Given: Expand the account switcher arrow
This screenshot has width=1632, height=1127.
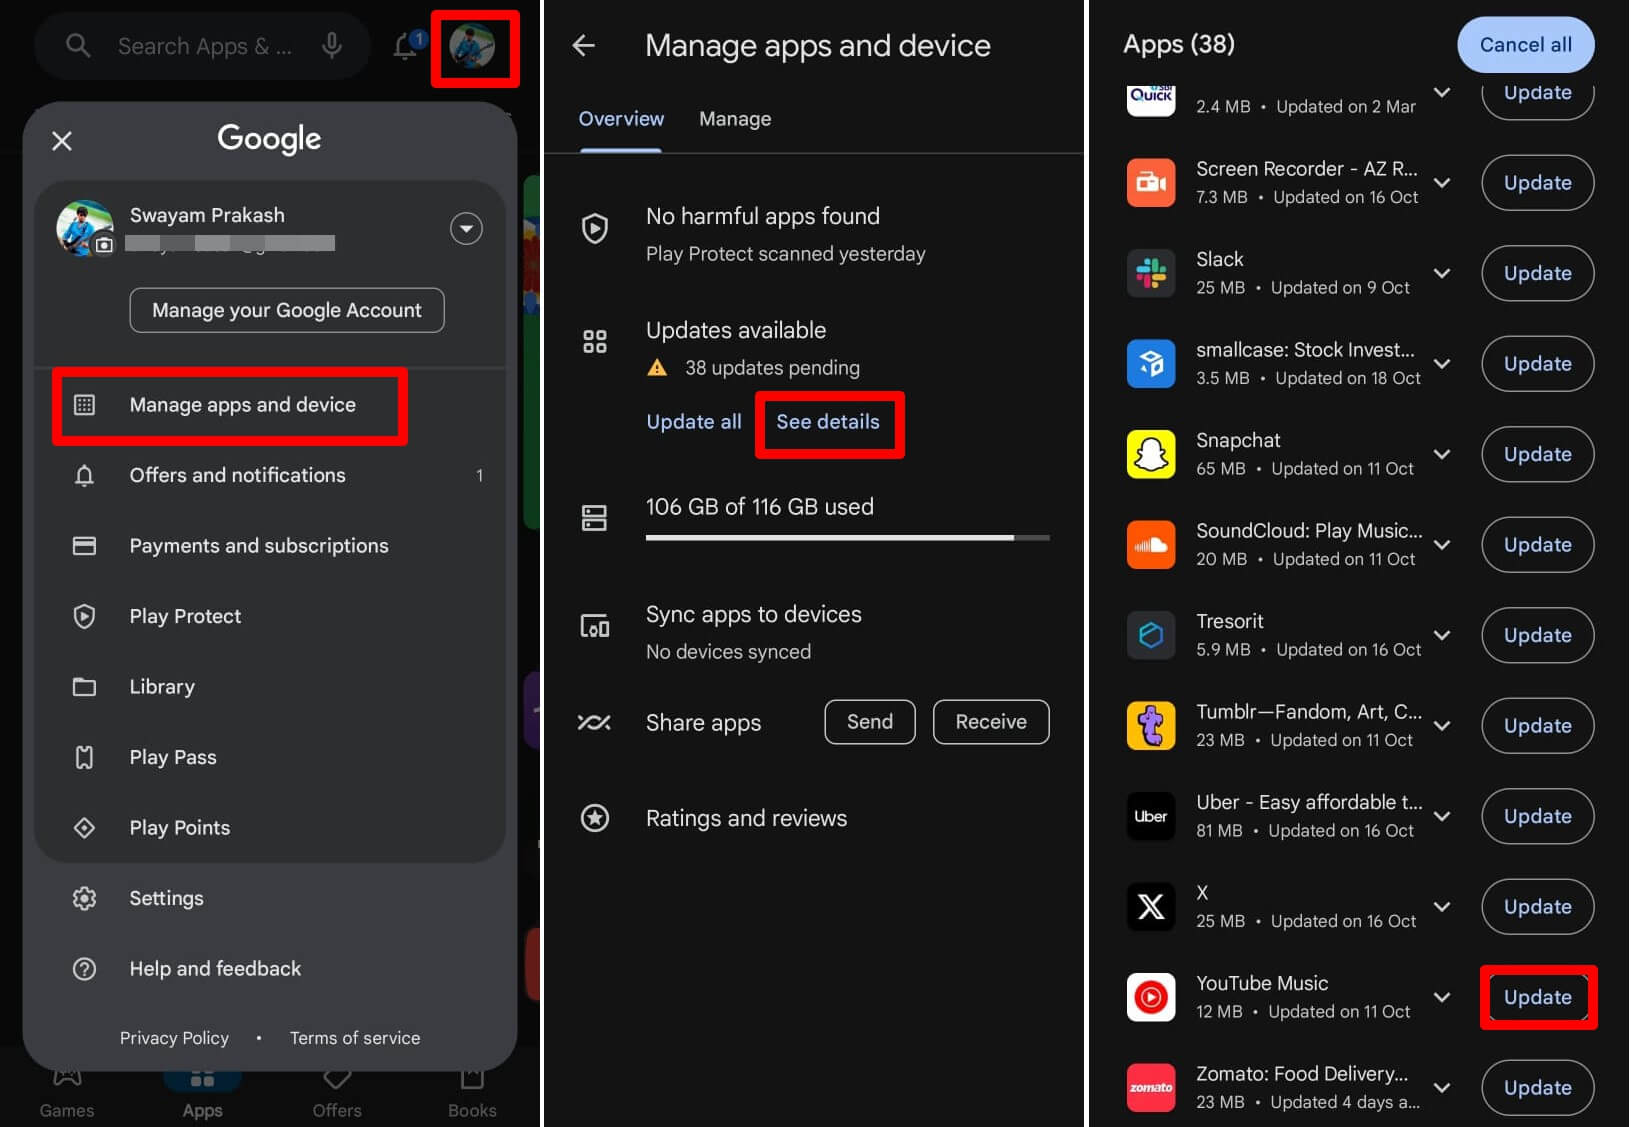Looking at the screenshot, I should pyautogui.click(x=466, y=229).
